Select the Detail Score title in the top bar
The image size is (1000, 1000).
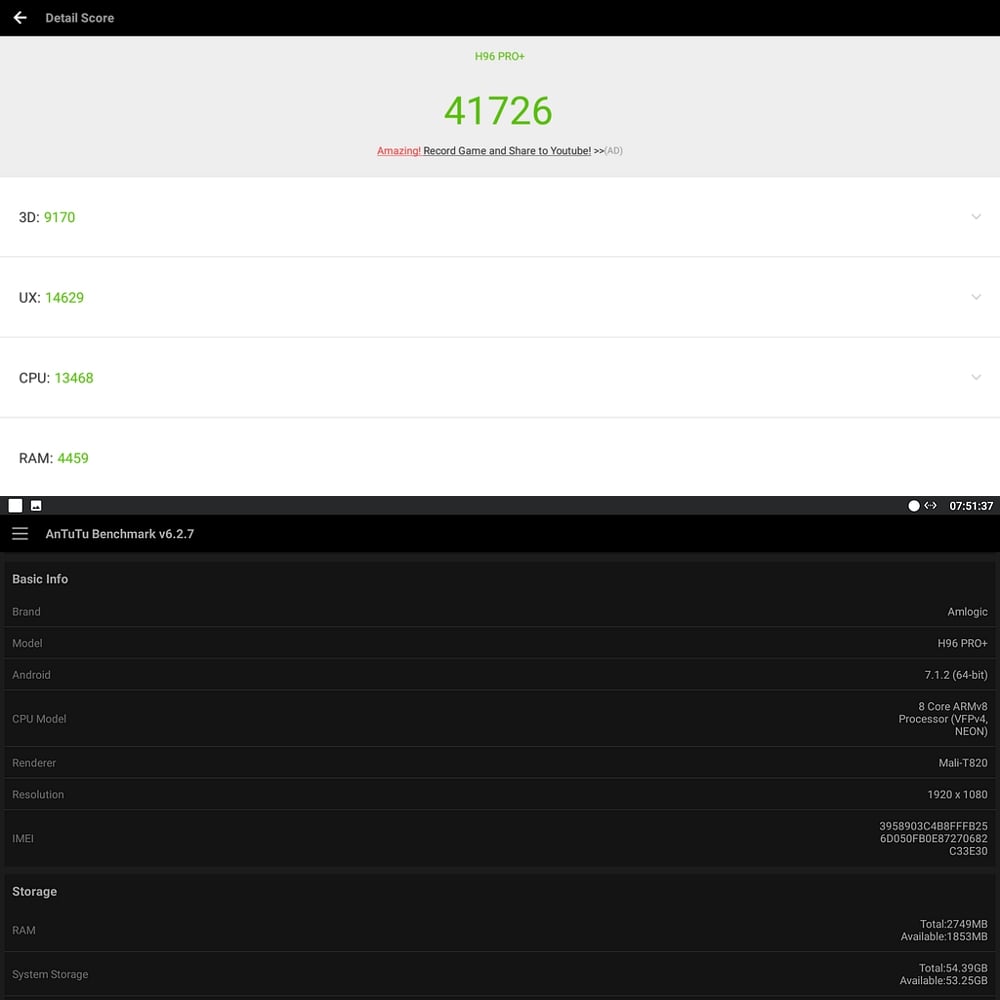click(79, 17)
